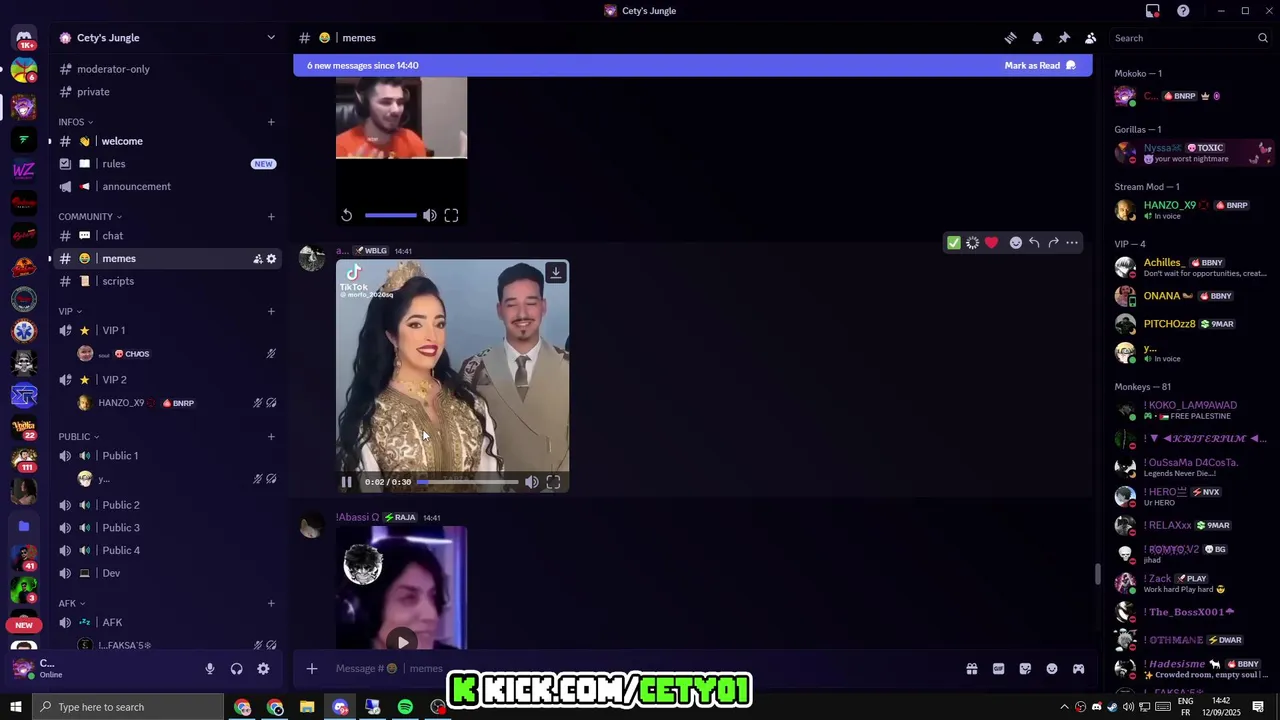Screen dimensions: 1280x720
Task: Reply to the hovered video message
Action: click(1034, 243)
